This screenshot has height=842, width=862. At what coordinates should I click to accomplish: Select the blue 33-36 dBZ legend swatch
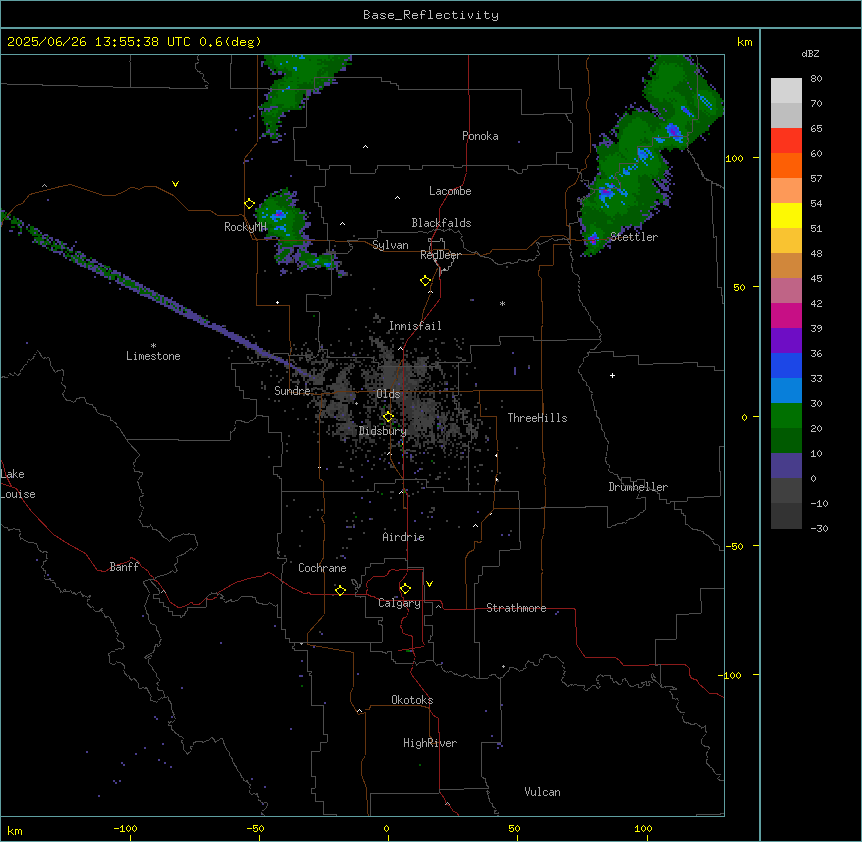pyautogui.click(x=786, y=365)
